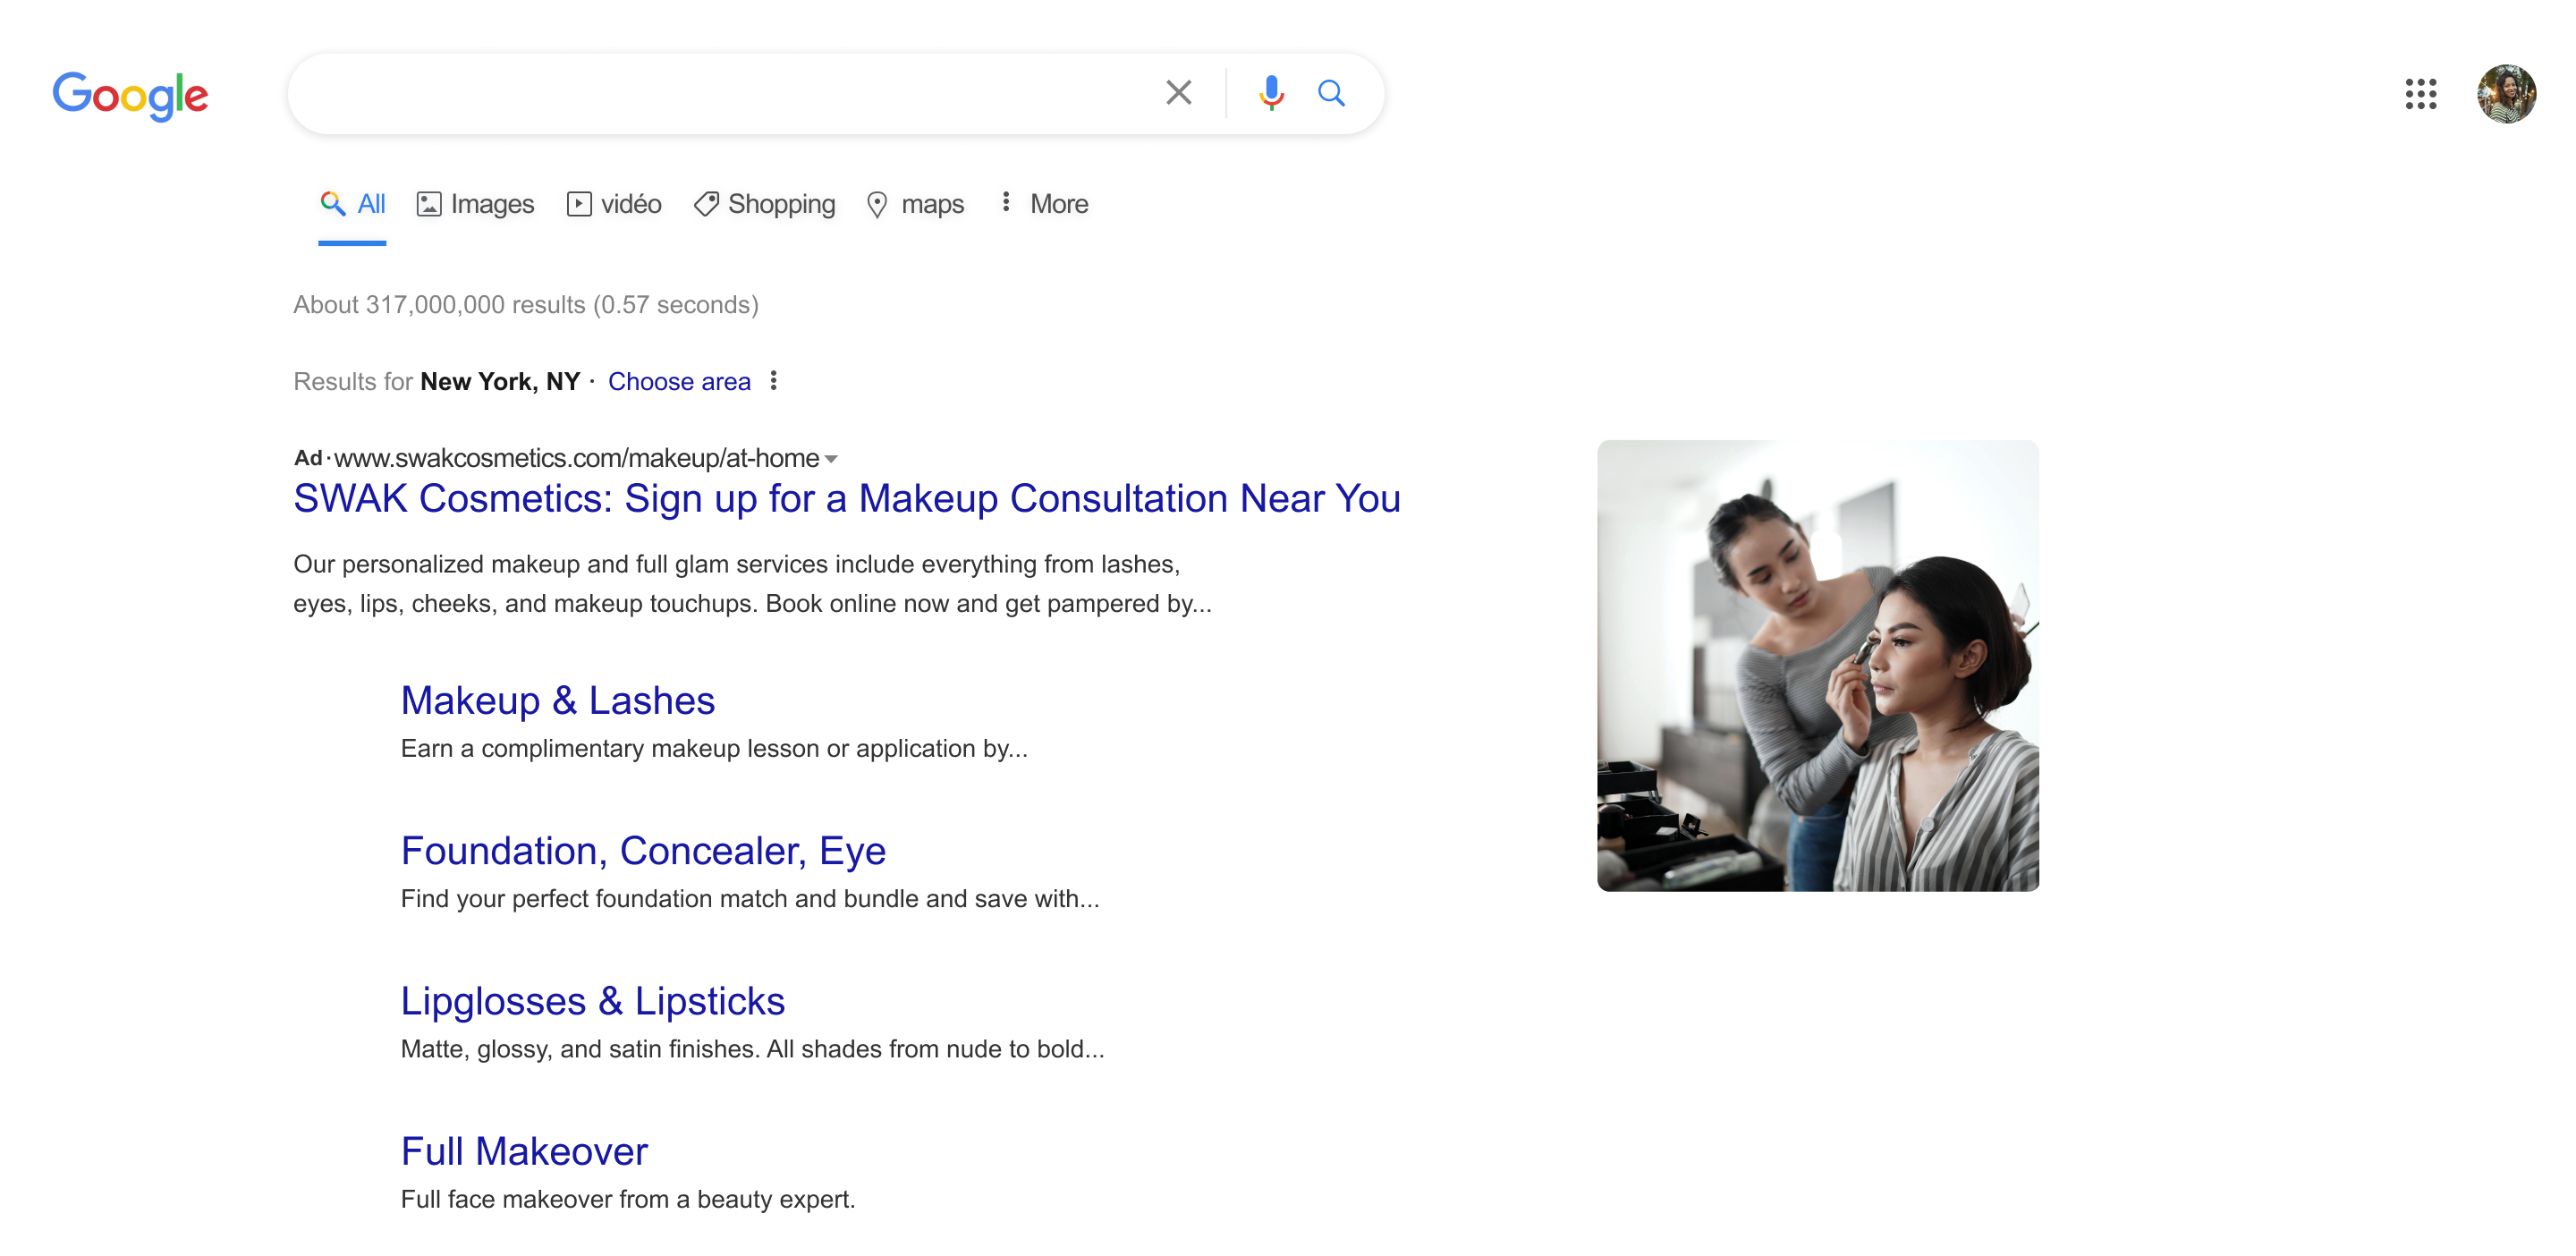Open the account profile avatar
Screen dimensions: 2576x1256
coord(2505,94)
